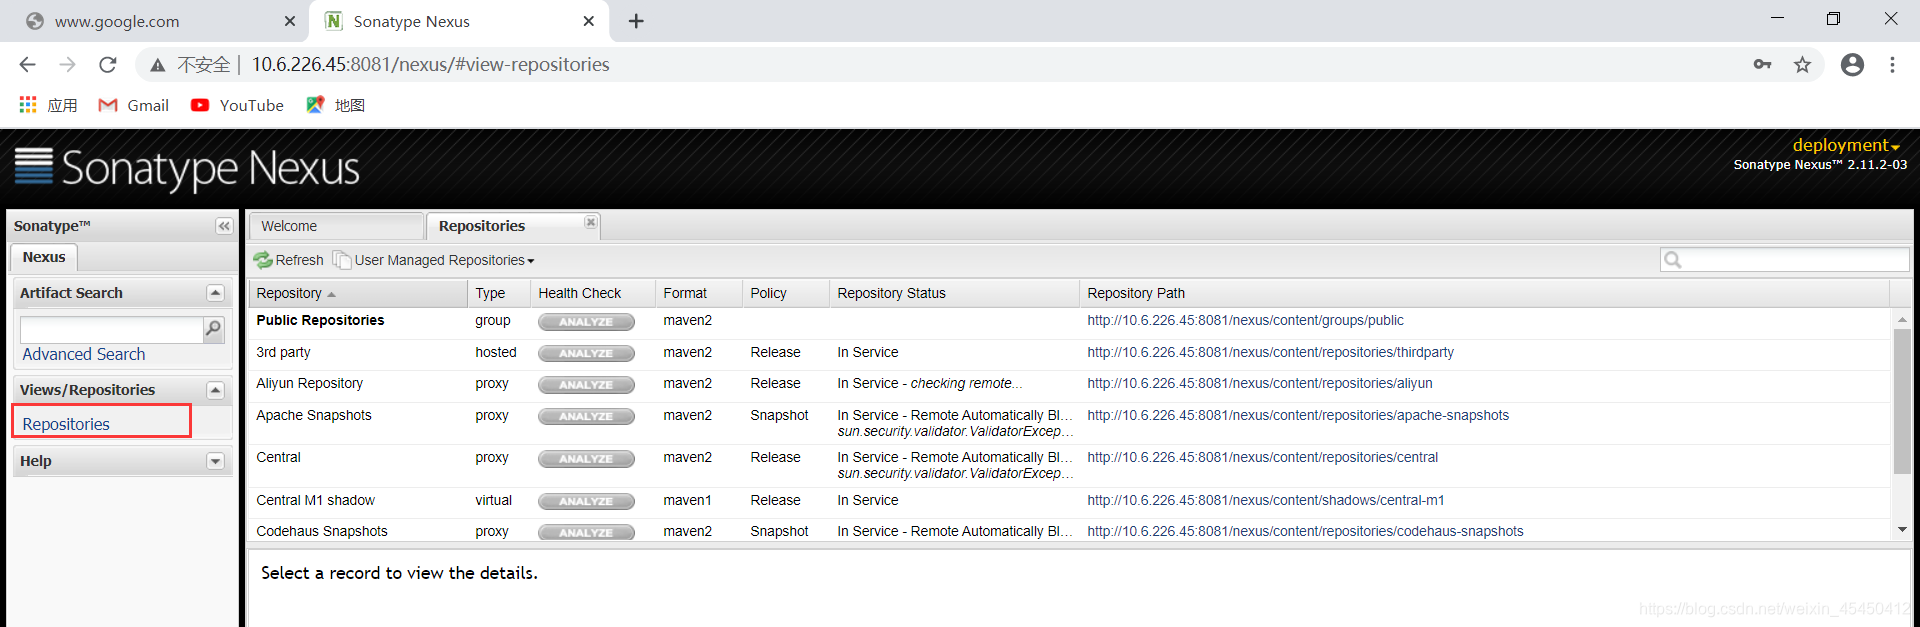
Task: Click Analyze for Codehaus Snapshots
Action: (586, 533)
